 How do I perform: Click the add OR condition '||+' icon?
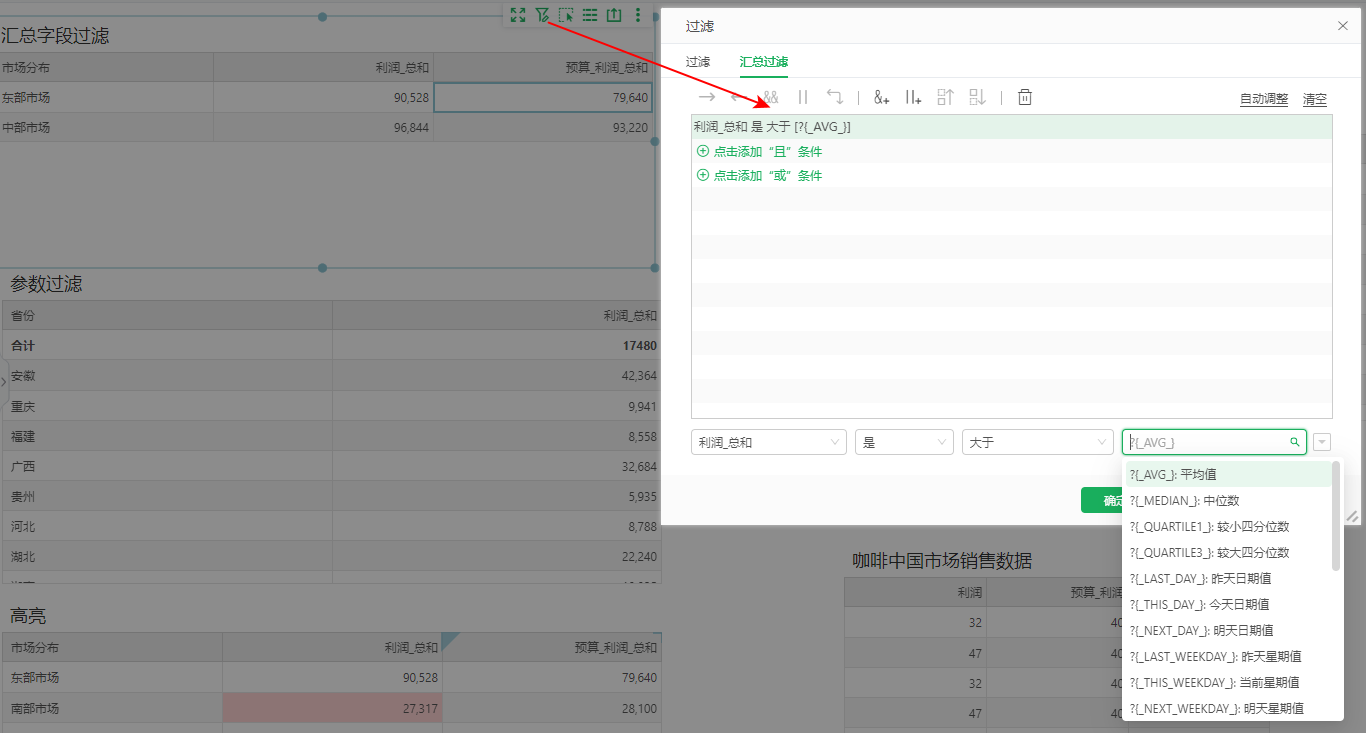click(x=913, y=97)
